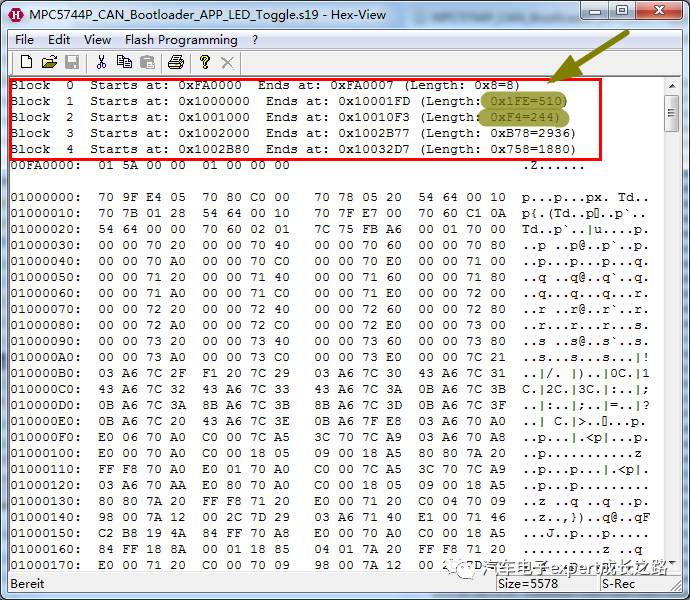Click address label 010000F0:
Image resolution: width=690 pixels, height=600 pixels.
point(46,437)
